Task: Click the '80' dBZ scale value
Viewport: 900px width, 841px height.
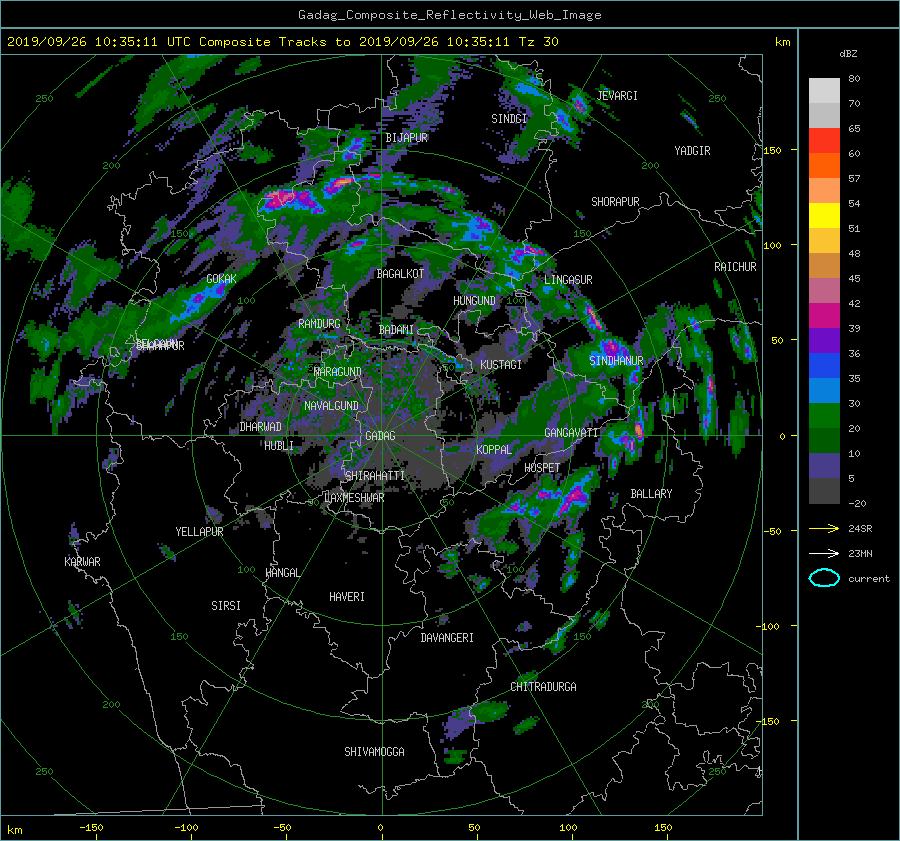Action: [854, 79]
